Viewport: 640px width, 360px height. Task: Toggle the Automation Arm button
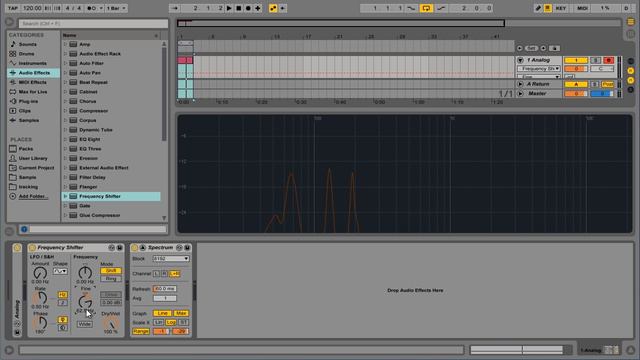(273, 8)
